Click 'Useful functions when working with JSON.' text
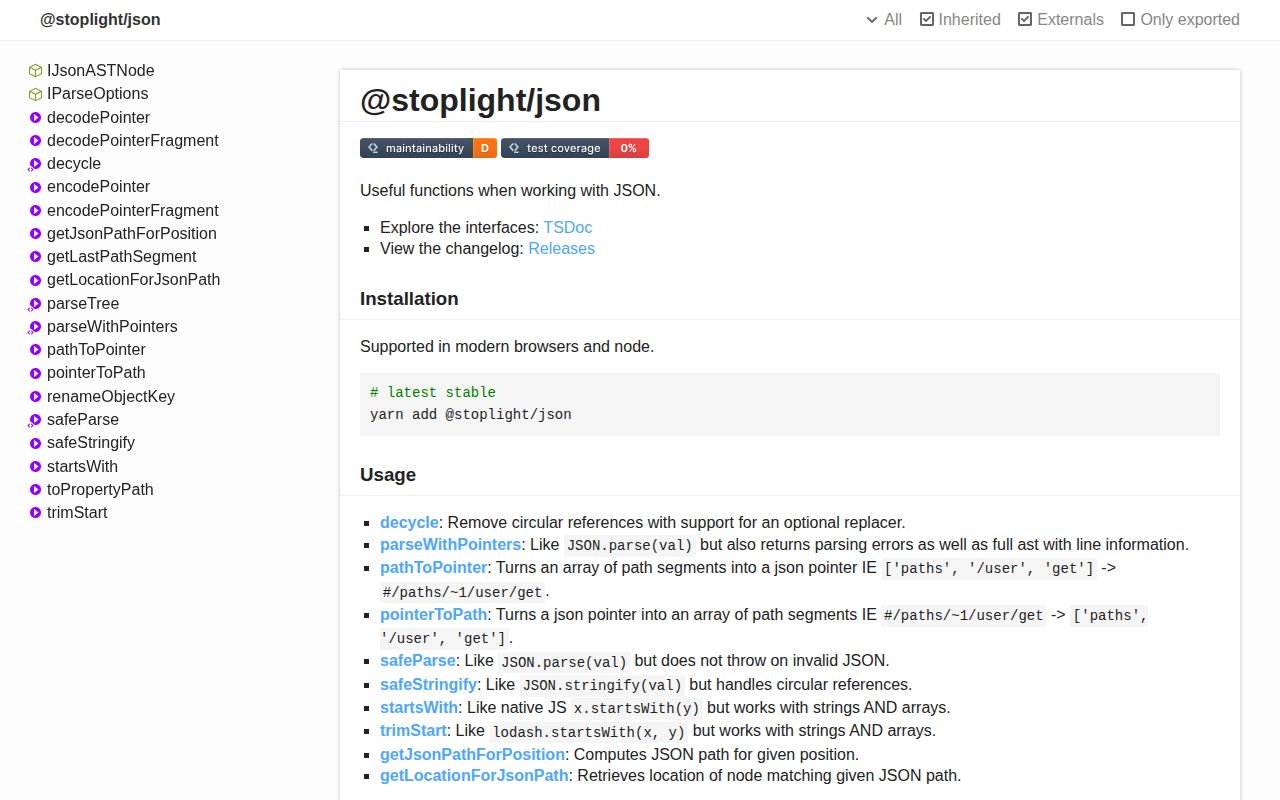The width and height of the screenshot is (1280, 800). click(x=510, y=190)
